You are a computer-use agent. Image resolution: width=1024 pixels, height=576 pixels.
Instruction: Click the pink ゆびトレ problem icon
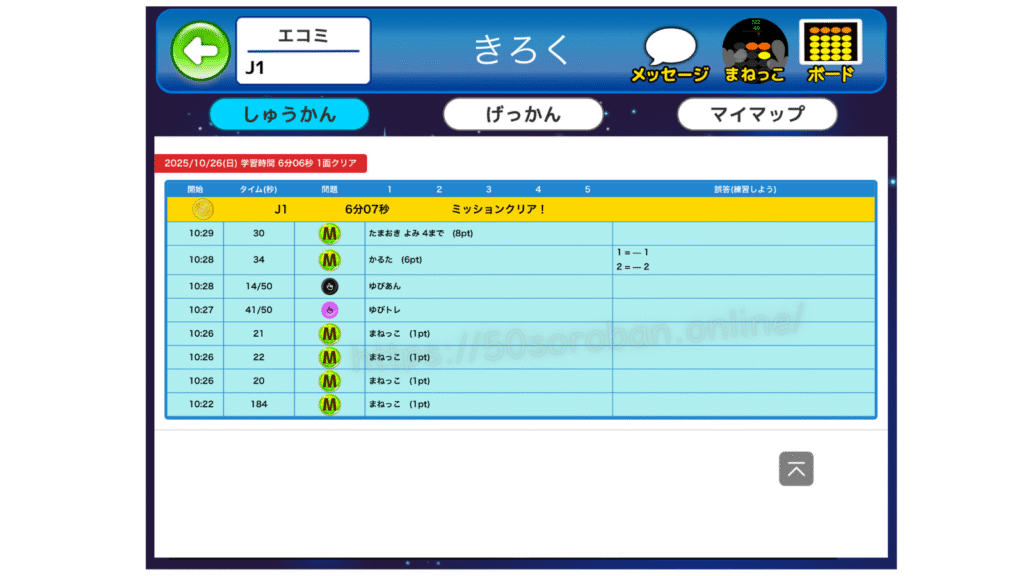click(x=329, y=310)
